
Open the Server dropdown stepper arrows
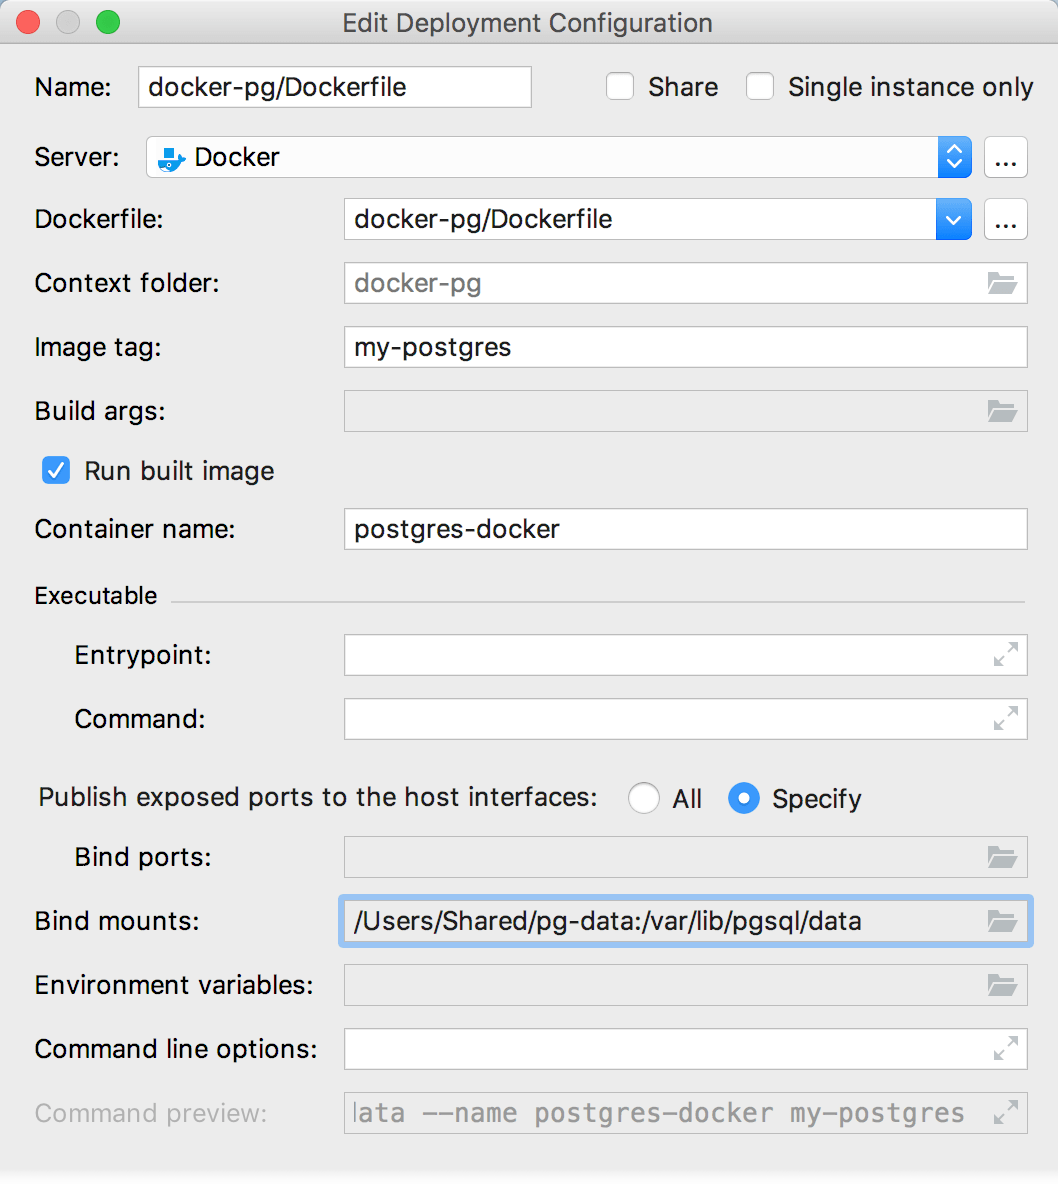tap(954, 158)
